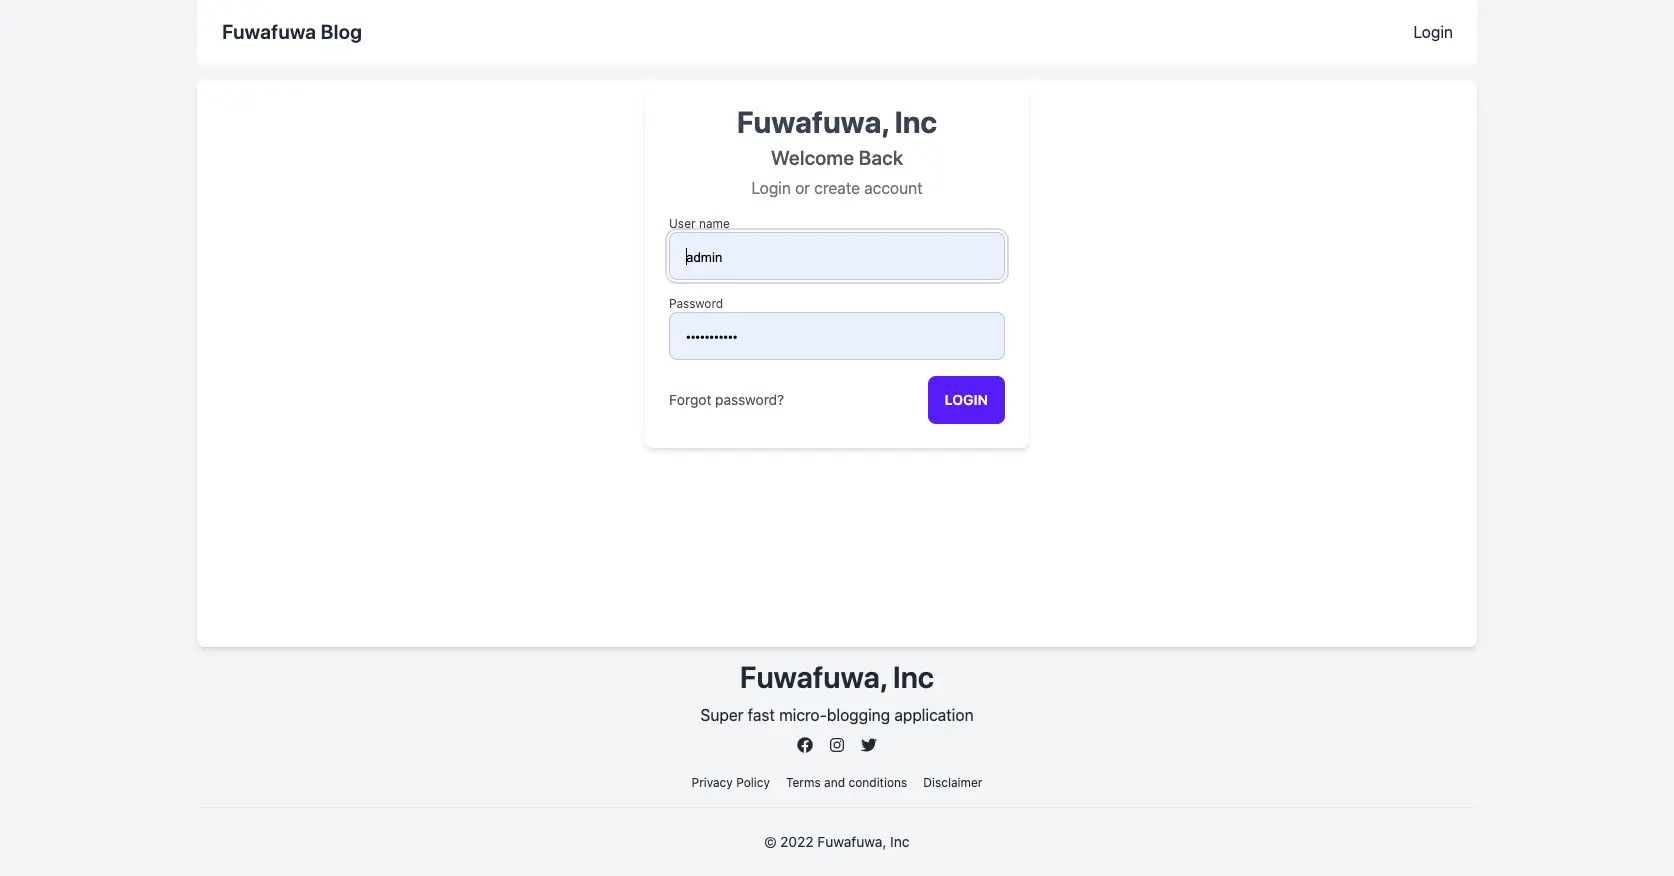Click the footer's Fuwafuwa, Inc heading

[x=837, y=678]
